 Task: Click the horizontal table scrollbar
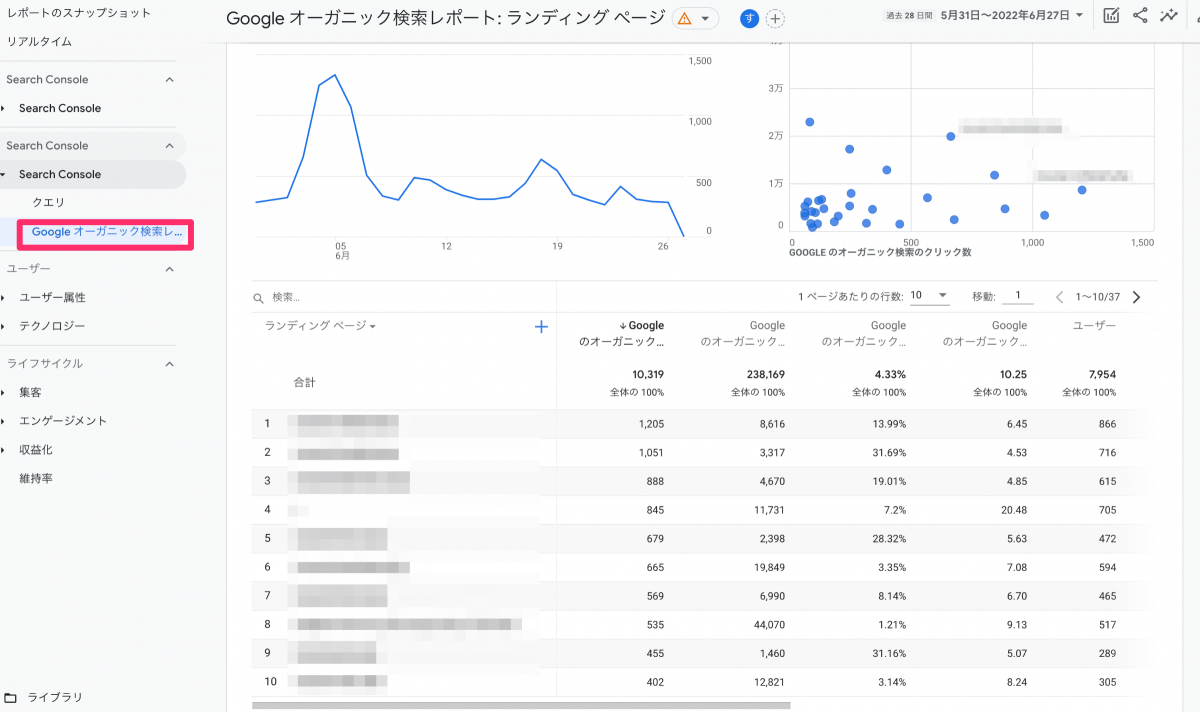[520, 705]
